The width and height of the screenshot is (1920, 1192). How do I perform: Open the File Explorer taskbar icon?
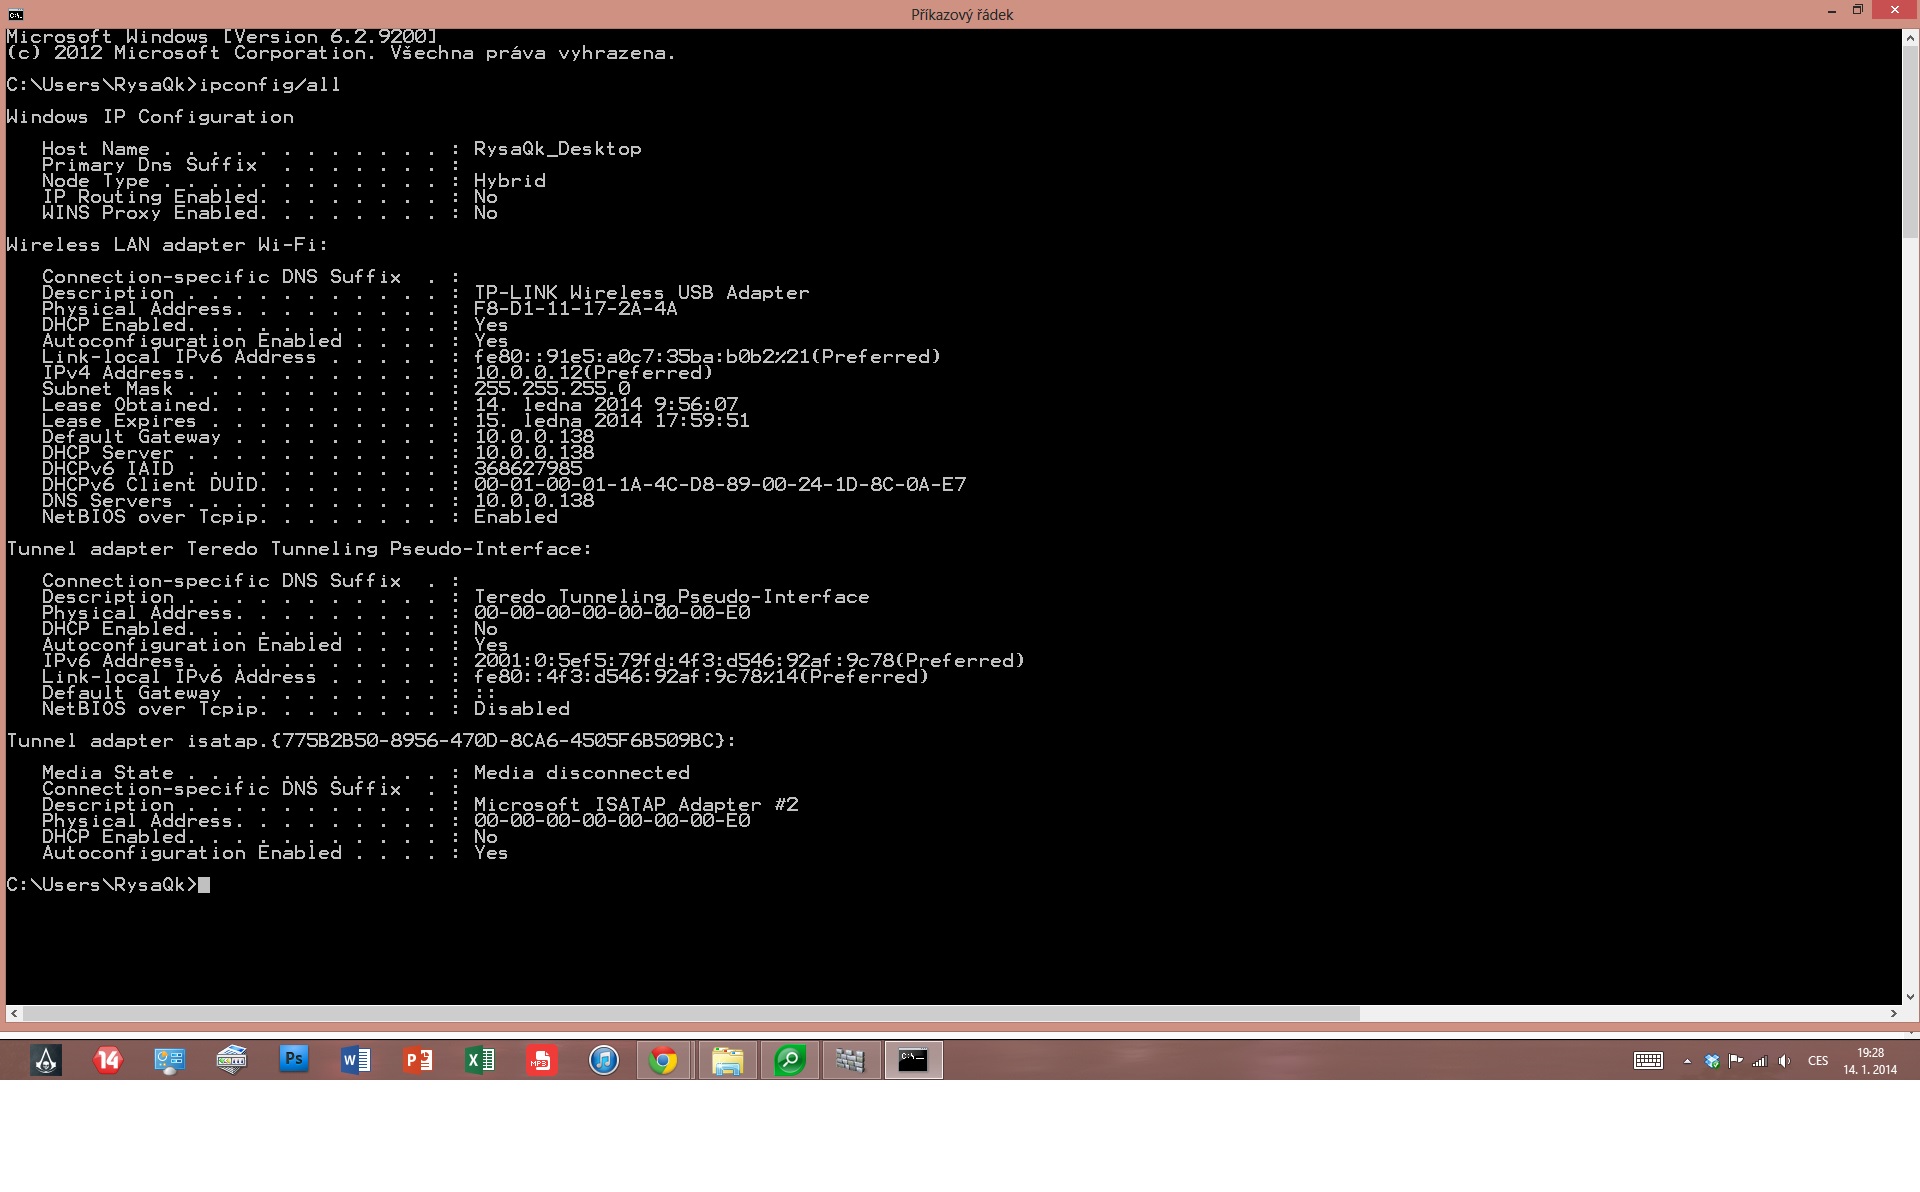tap(727, 1059)
